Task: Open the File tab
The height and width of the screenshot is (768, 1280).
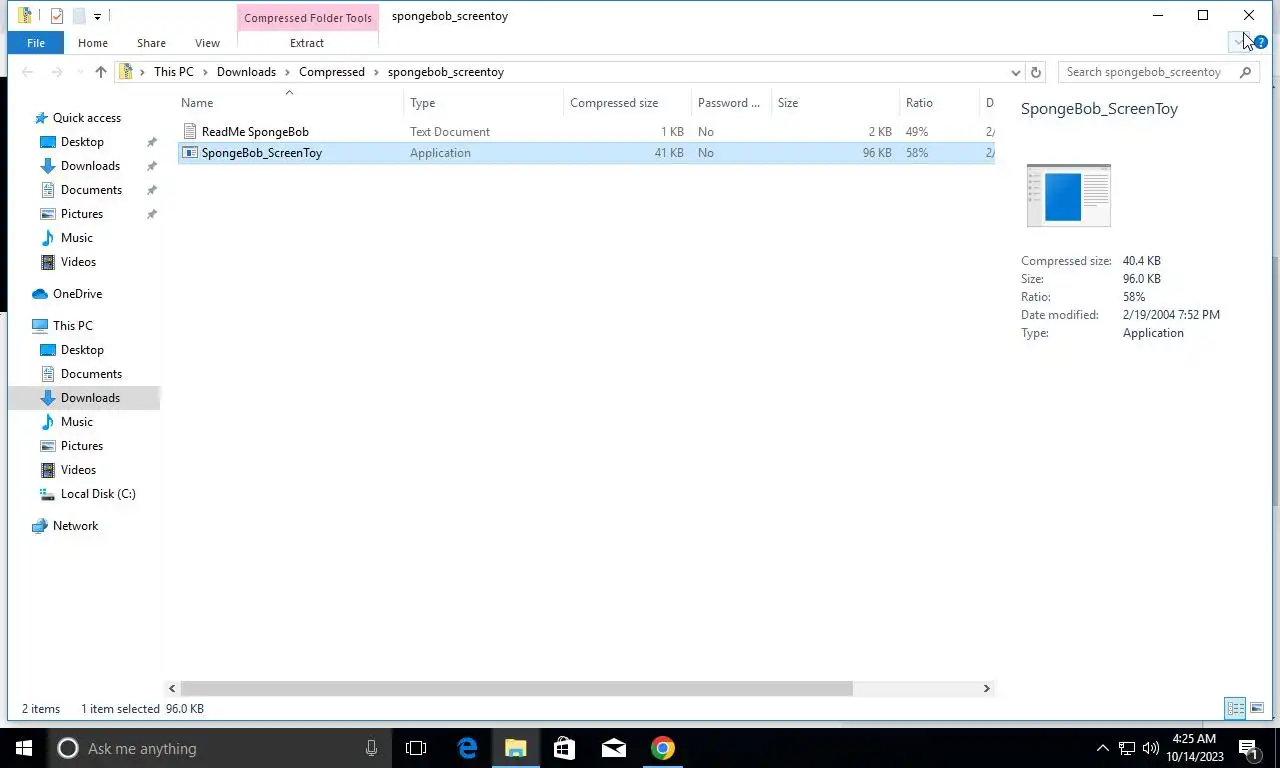Action: (x=36, y=43)
